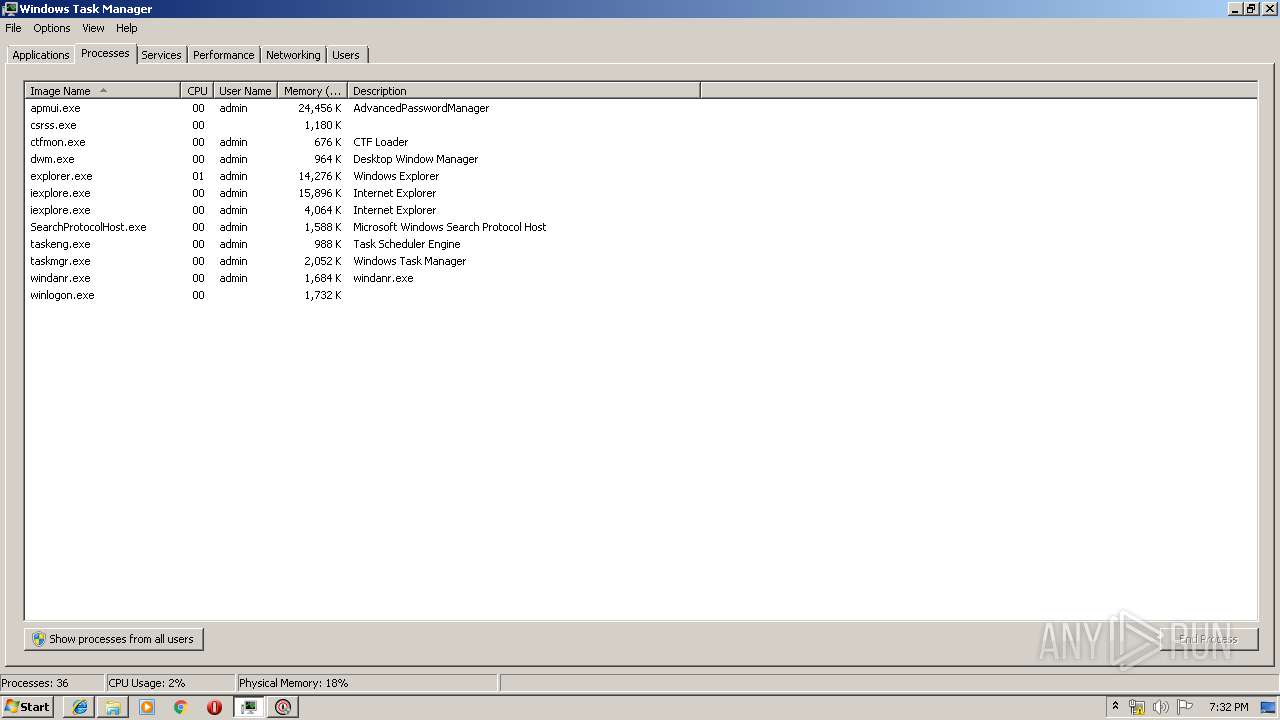Viewport: 1280px width, 720px height.
Task: Sort by the CPU column header
Action: coord(197,91)
